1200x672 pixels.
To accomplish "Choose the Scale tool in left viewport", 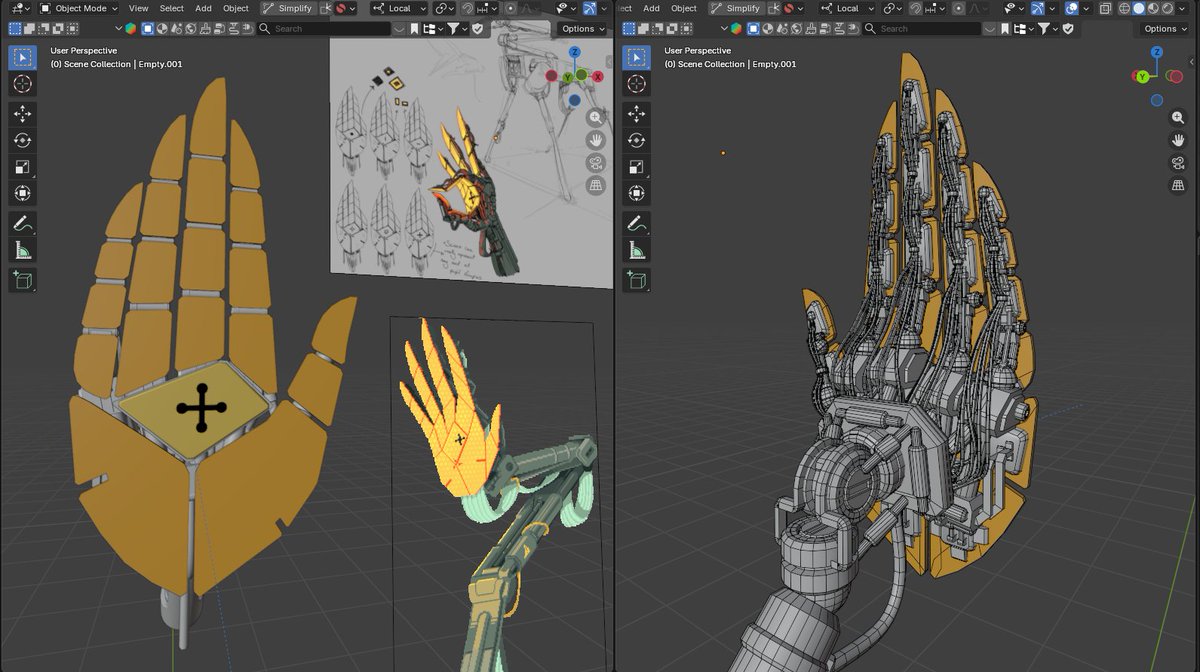I will coord(22,167).
